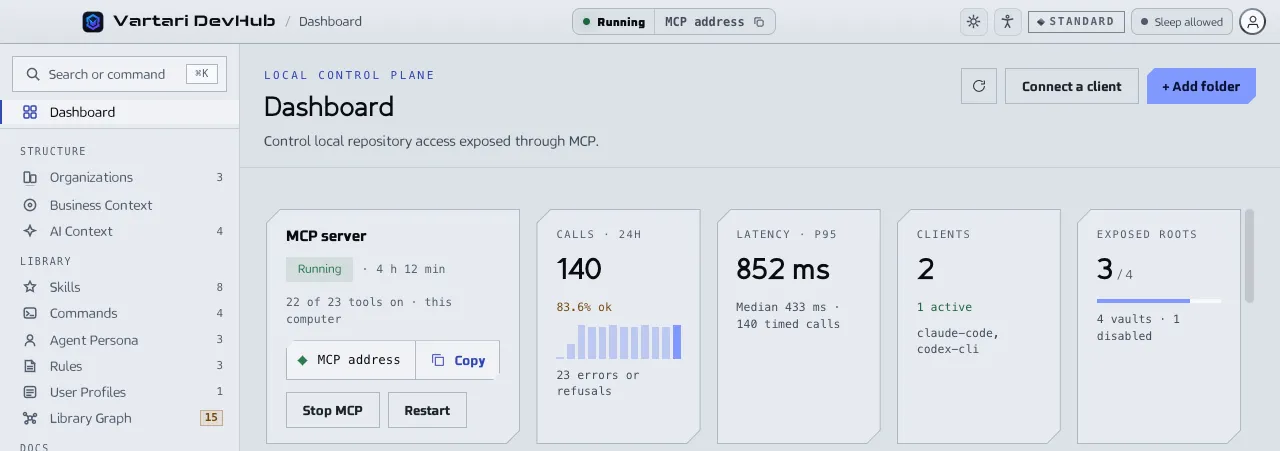Click the Stop MCP button
The image size is (1280, 451).
[x=333, y=410]
